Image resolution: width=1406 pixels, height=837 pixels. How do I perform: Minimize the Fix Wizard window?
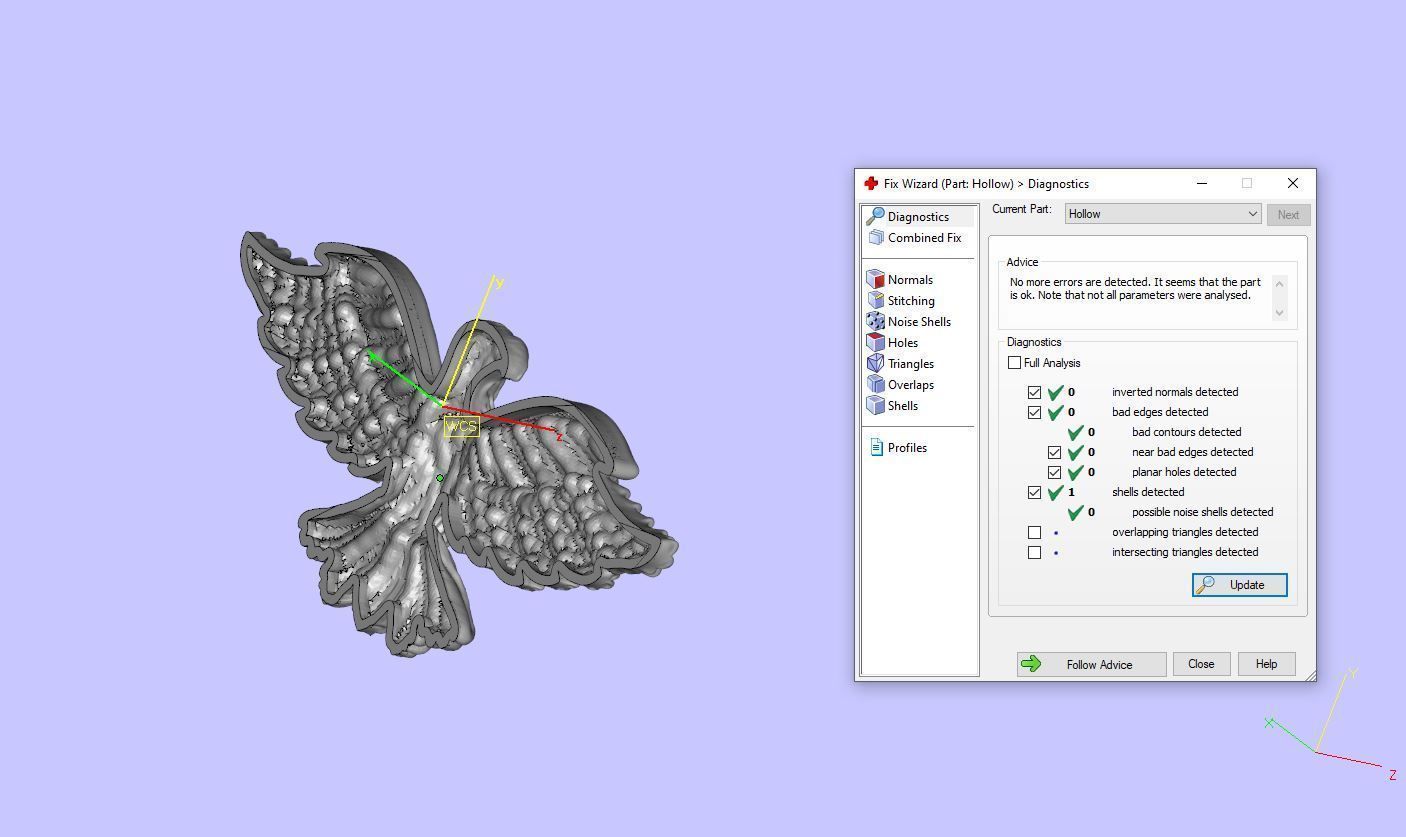[x=1202, y=183]
